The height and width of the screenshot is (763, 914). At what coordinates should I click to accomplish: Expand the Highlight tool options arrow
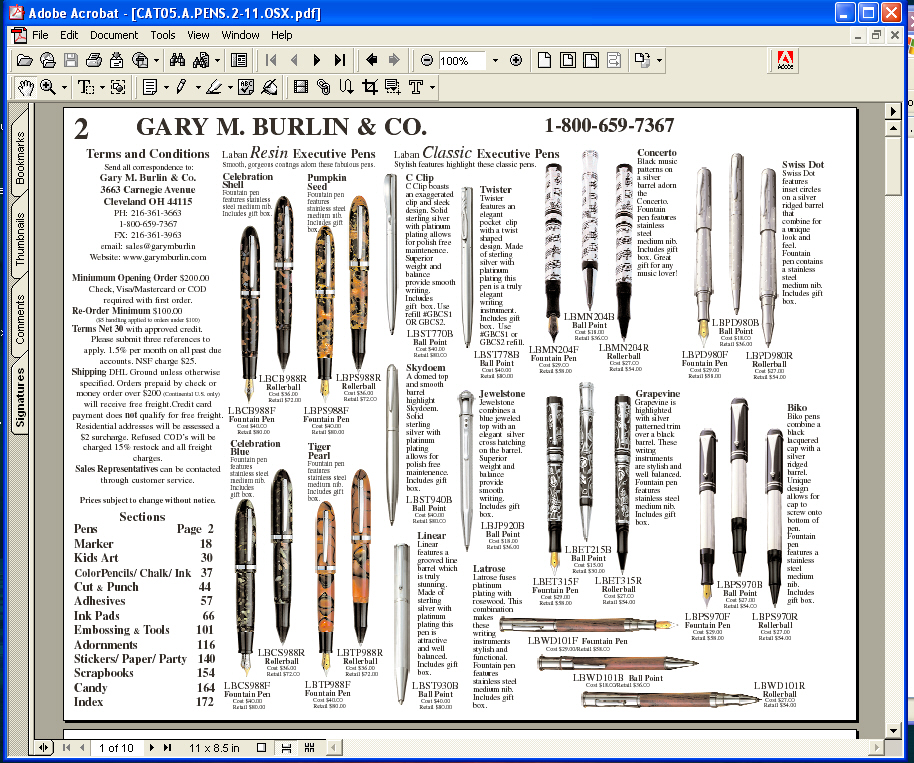point(230,87)
